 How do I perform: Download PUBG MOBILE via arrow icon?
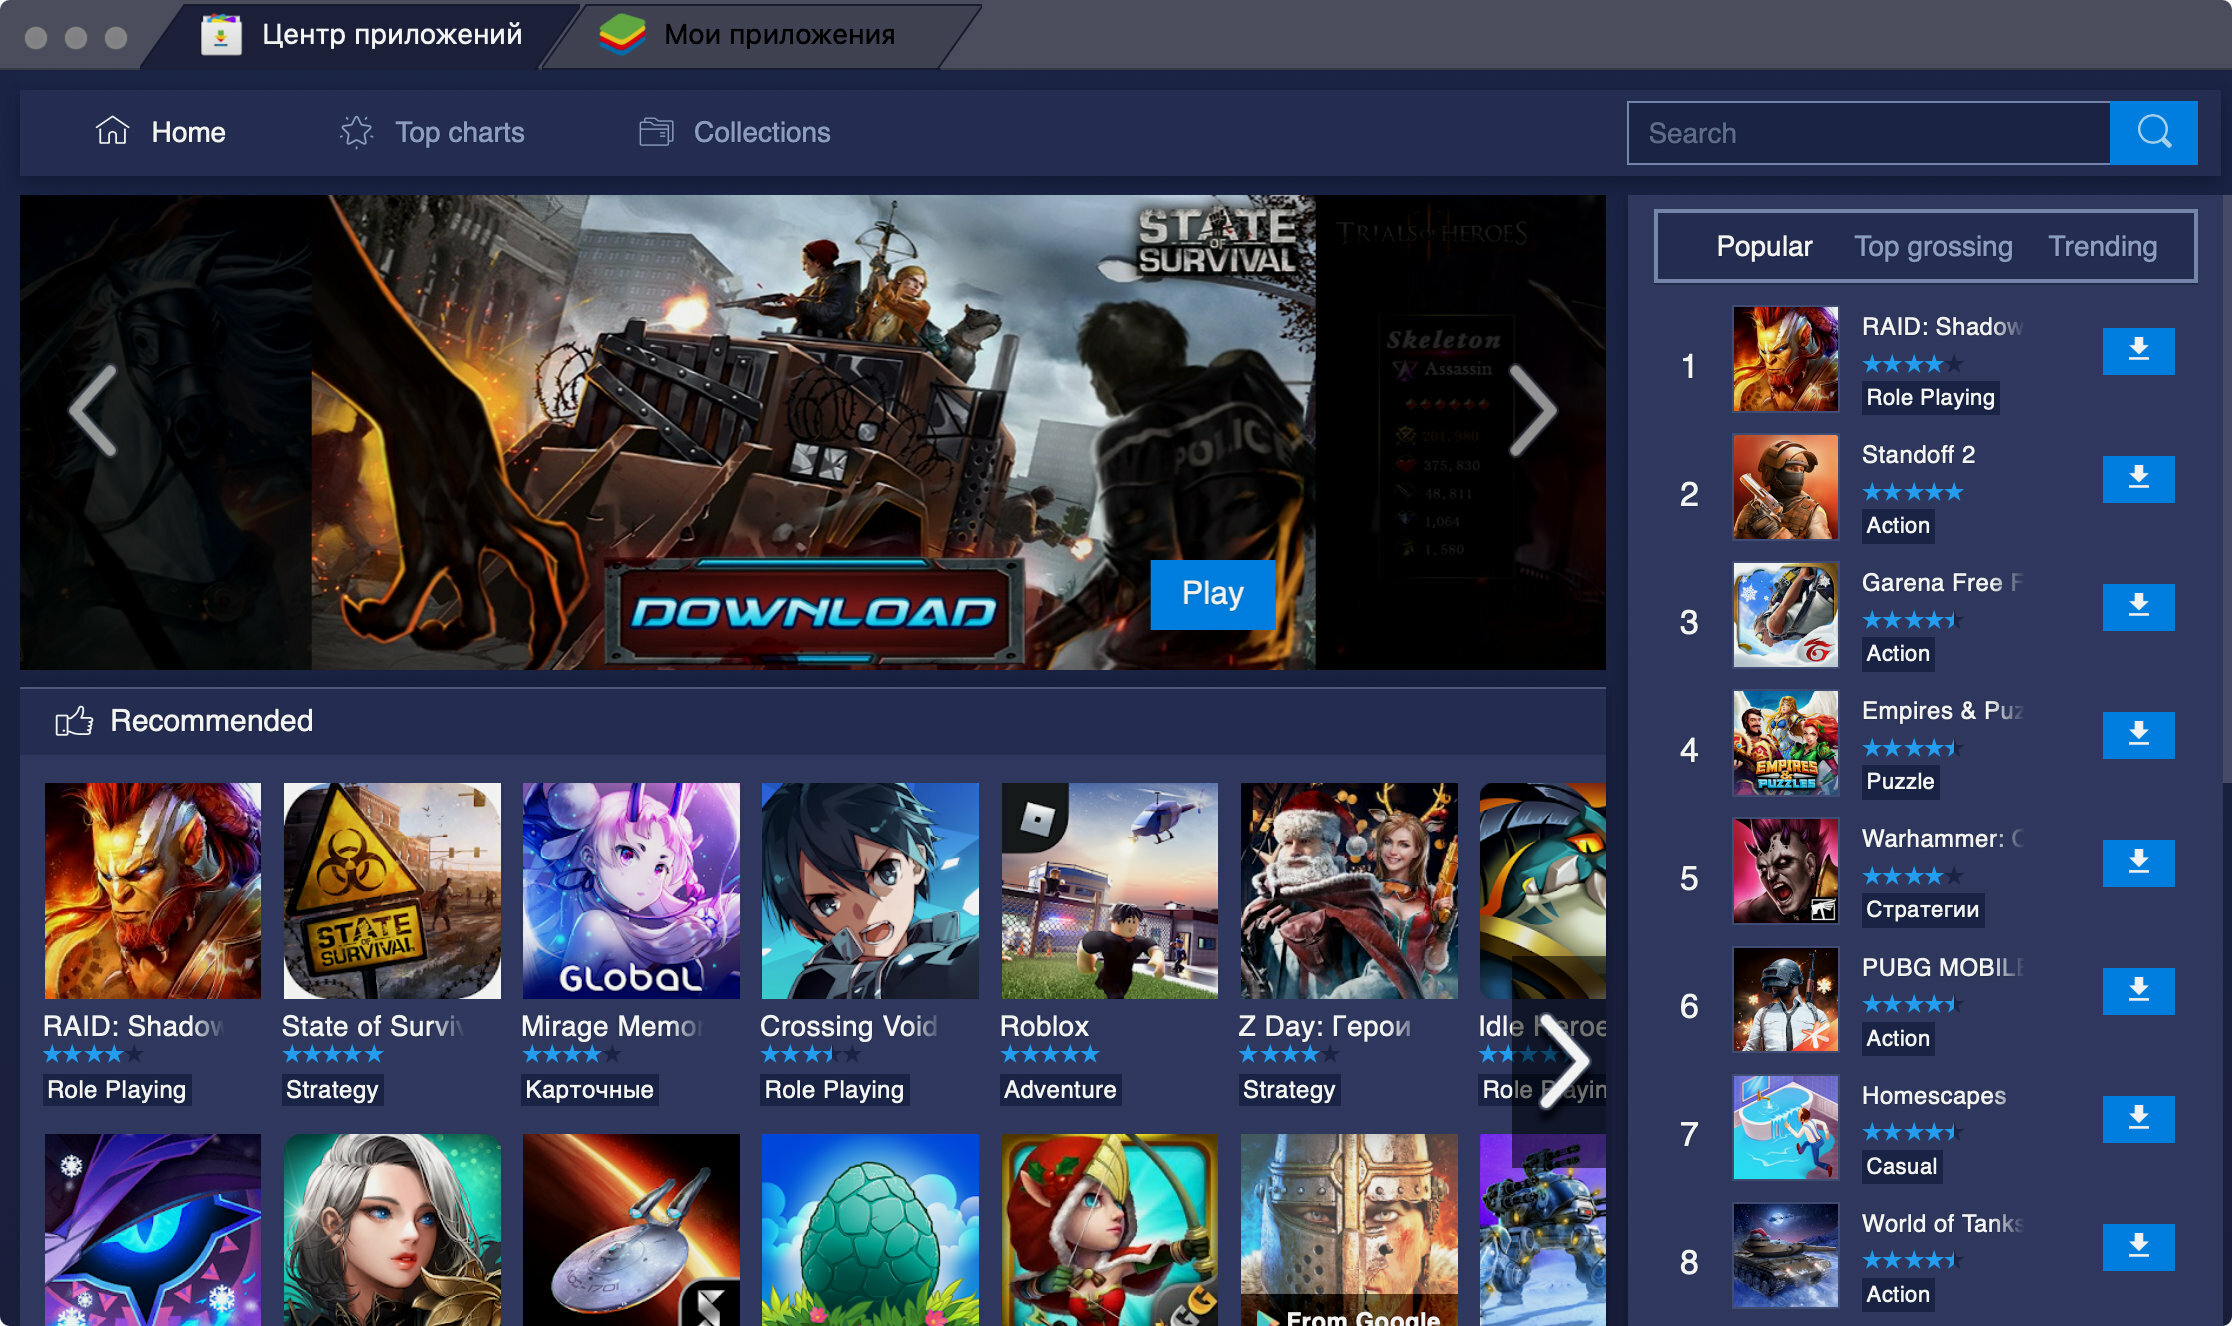pyautogui.click(x=2138, y=991)
